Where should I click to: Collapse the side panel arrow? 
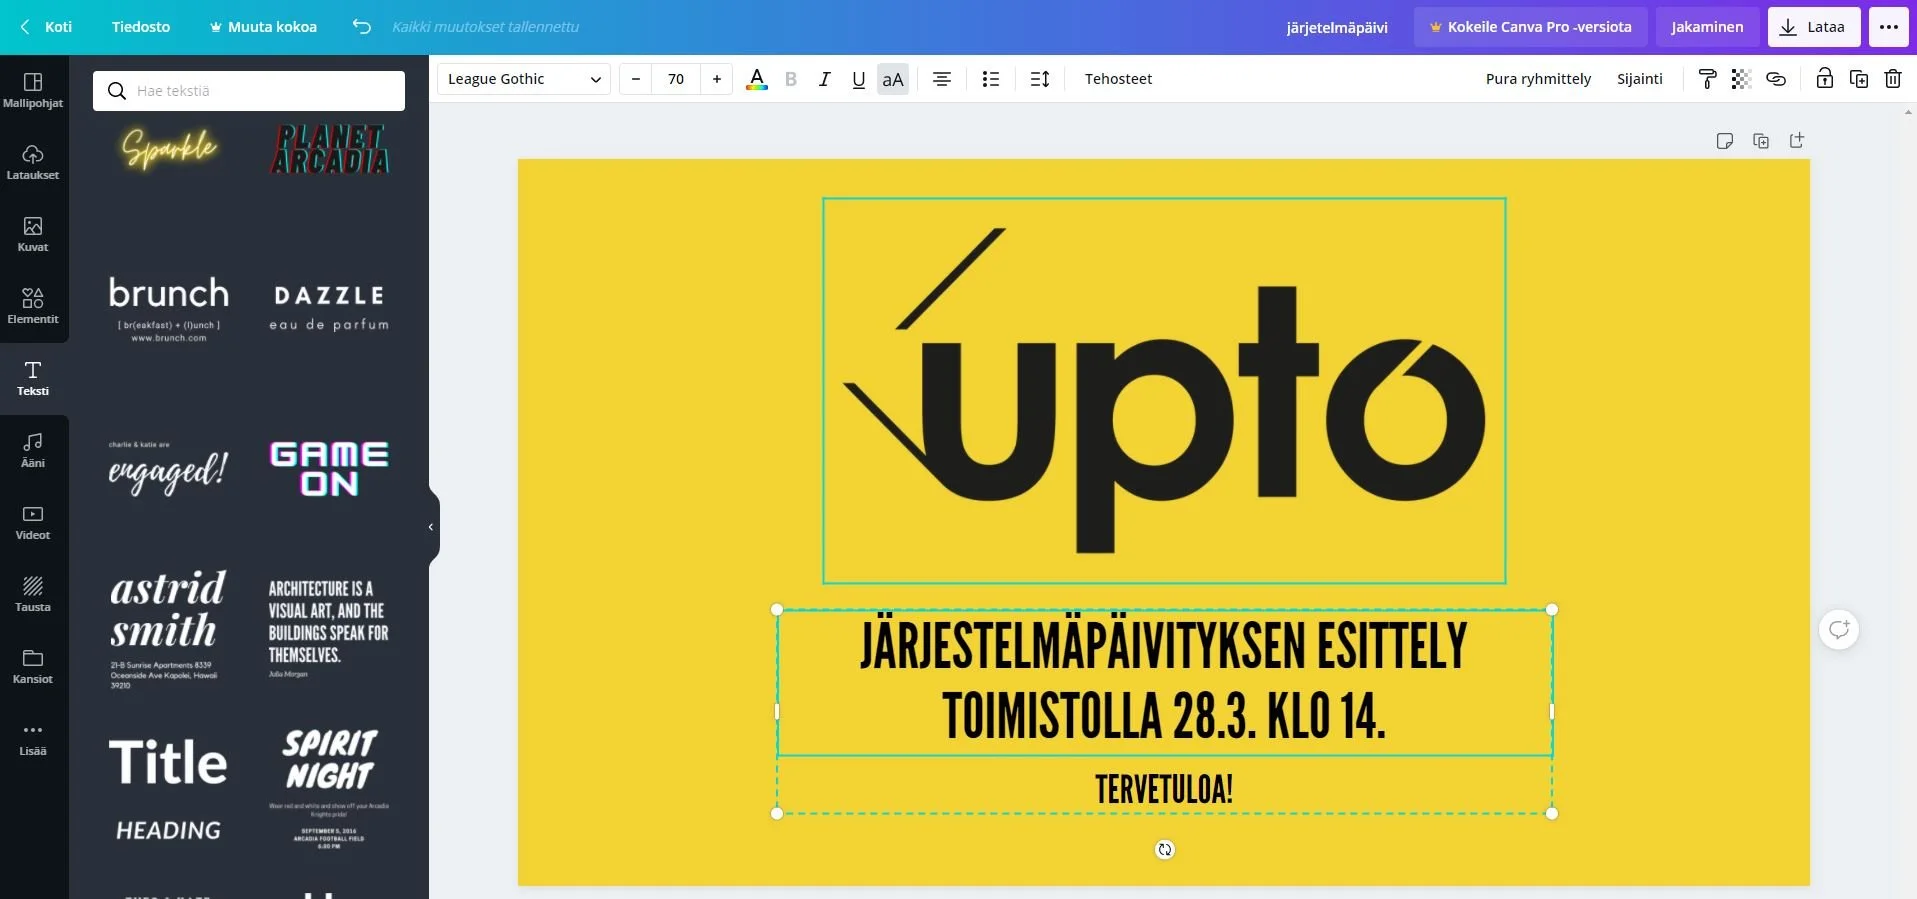(x=432, y=527)
